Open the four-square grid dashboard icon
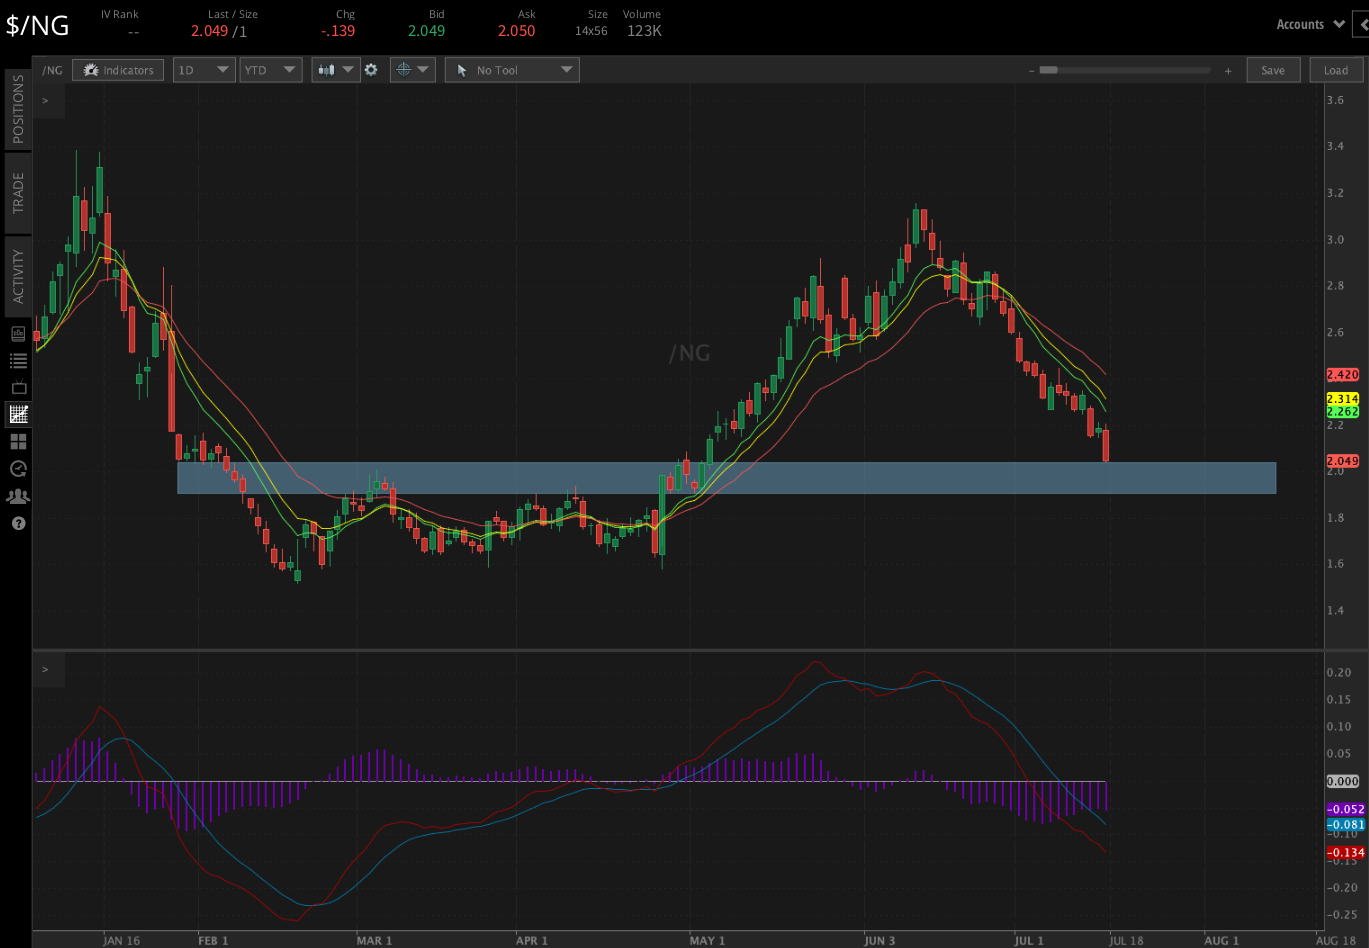 pyautogui.click(x=18, y=441)
